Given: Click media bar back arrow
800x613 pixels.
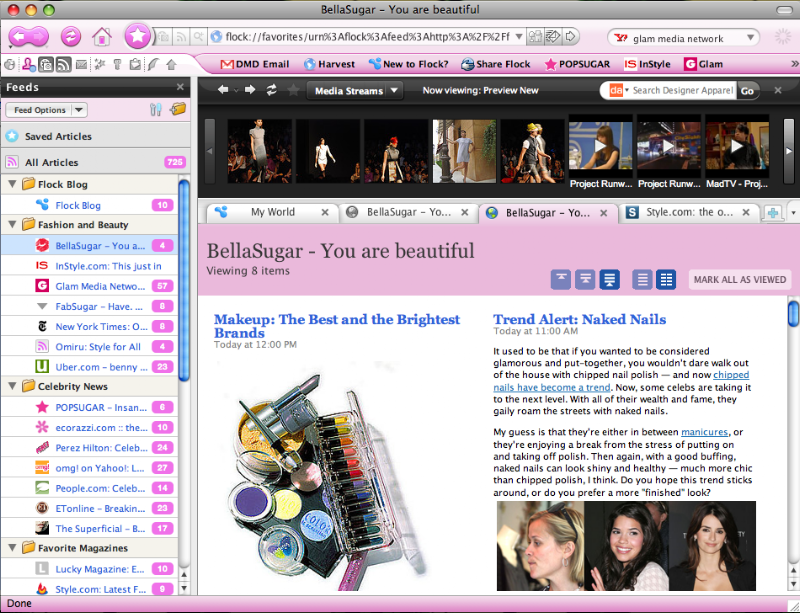Looking at the screenshot, I should pyautogui.click(x=223, y=90).
